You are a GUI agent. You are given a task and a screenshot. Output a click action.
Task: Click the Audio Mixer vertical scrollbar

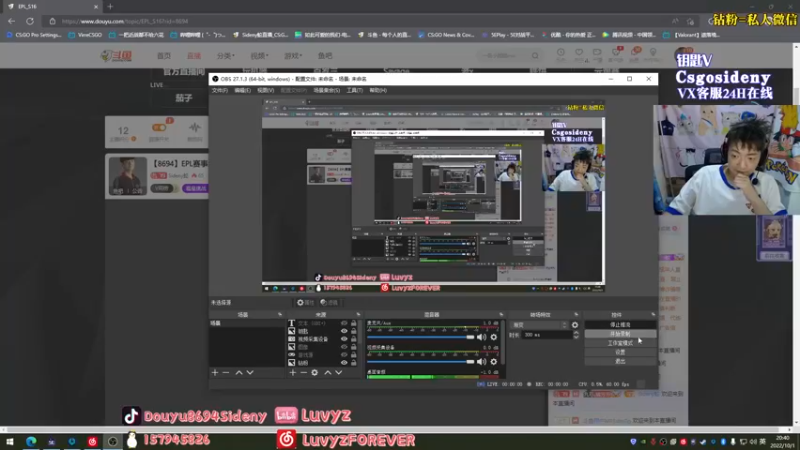click(x=503, y=342)
